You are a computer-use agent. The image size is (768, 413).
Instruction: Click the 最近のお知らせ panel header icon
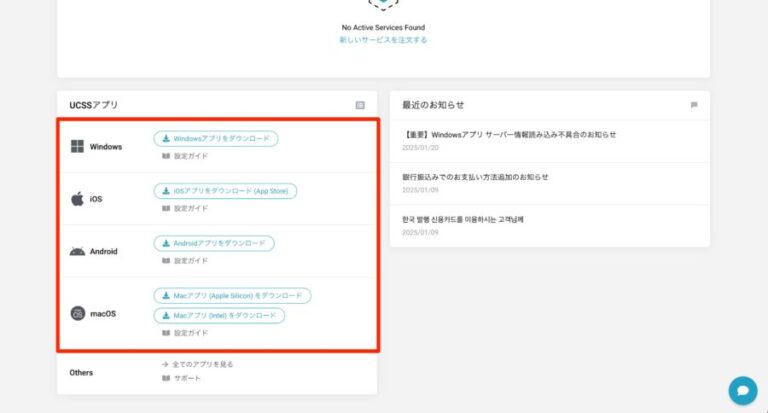(x=693, y=105)
